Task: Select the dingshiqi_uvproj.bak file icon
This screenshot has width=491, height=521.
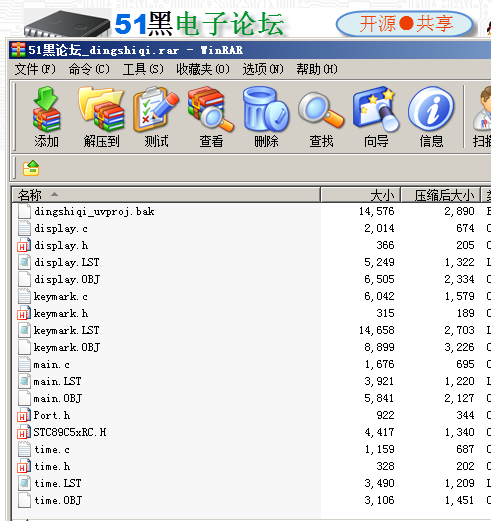Action: [24, 212]
